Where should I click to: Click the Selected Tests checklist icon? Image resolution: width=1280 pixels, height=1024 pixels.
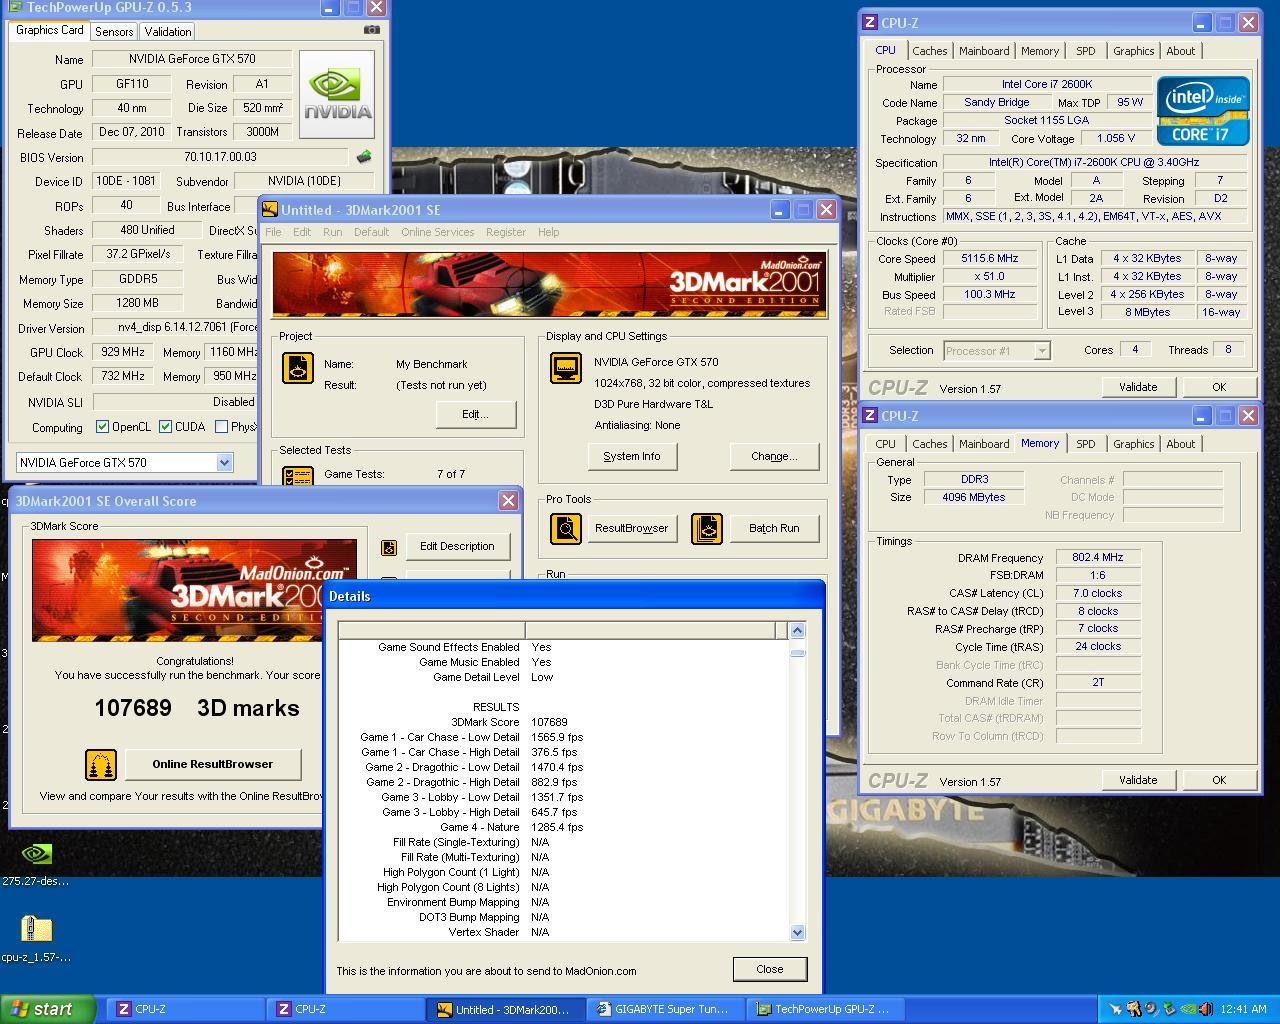tap(297, 477)
